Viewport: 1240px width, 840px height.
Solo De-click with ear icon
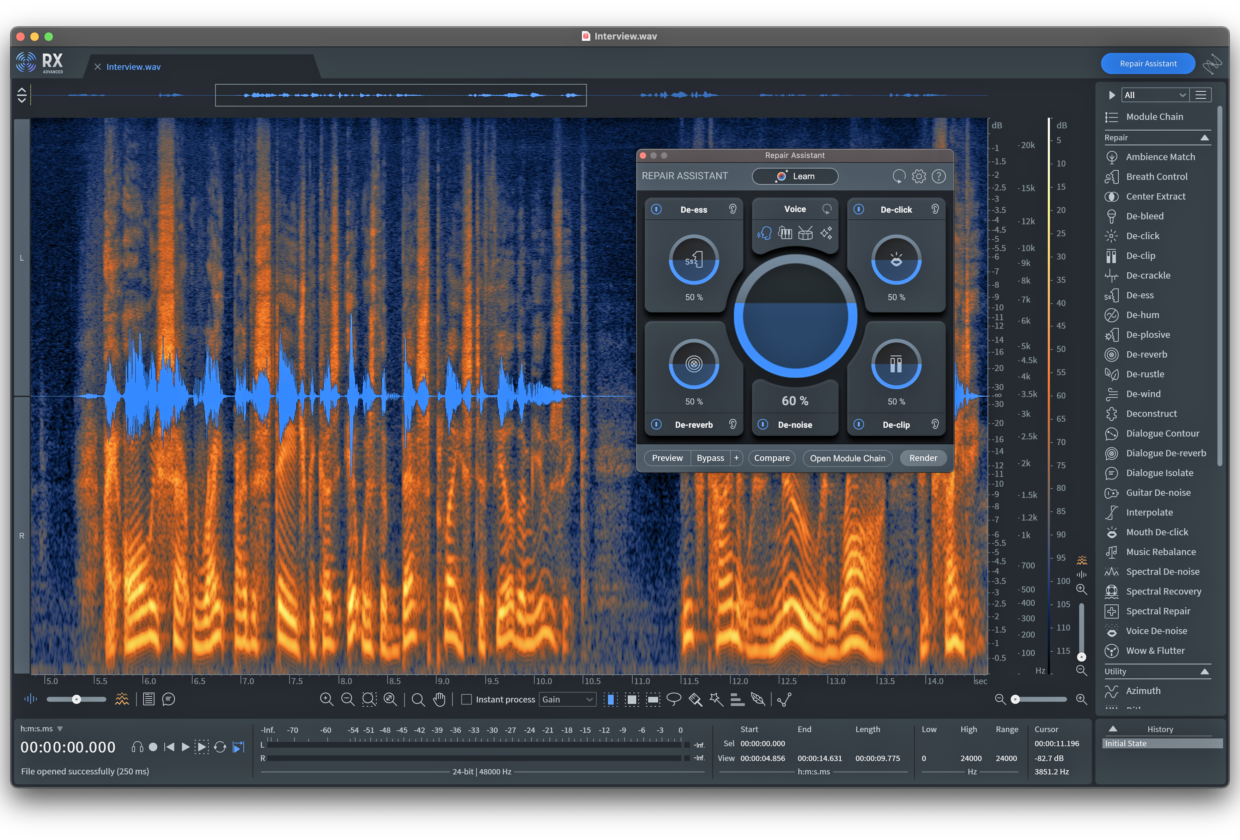935,209
